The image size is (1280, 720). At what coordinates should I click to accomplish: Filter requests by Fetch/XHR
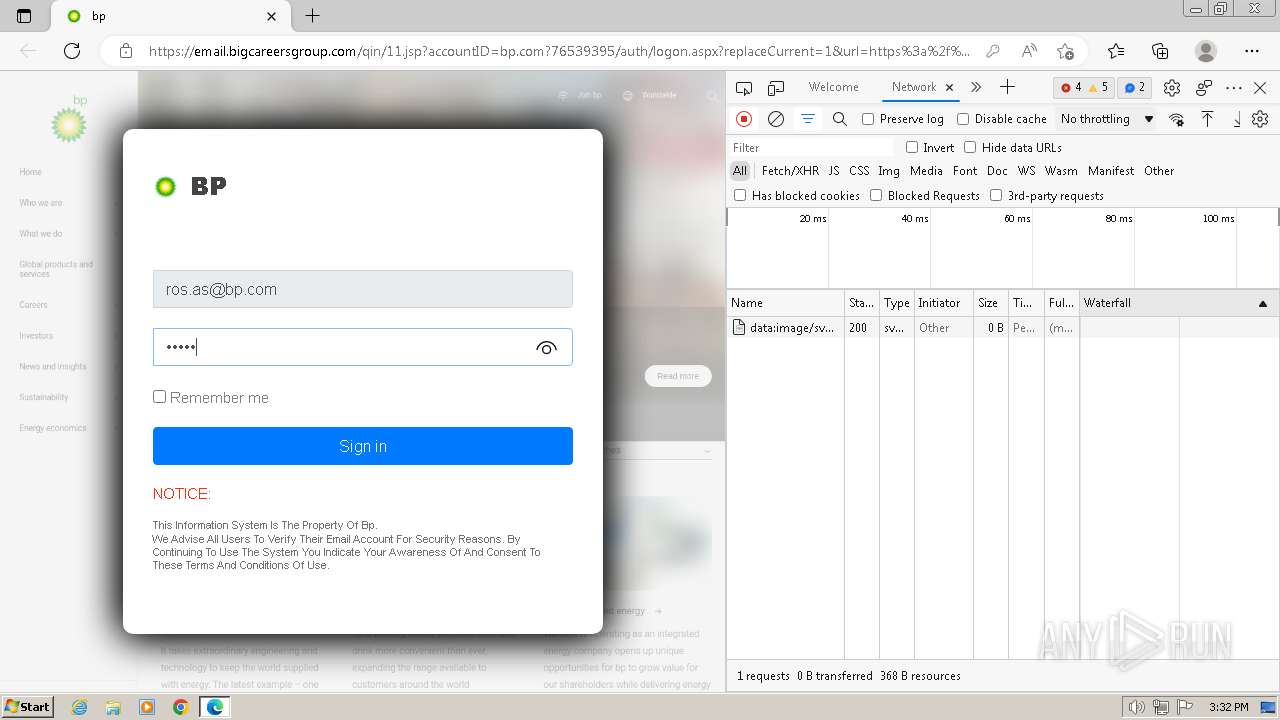[790, 171]
